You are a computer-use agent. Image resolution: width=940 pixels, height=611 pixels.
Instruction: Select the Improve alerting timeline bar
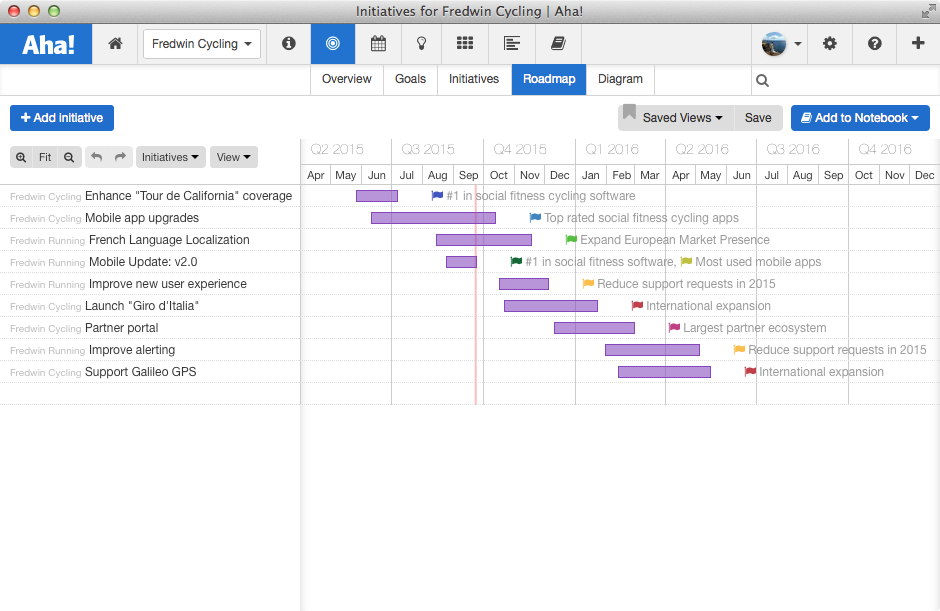pyautogui.click(x=652, y=350)
